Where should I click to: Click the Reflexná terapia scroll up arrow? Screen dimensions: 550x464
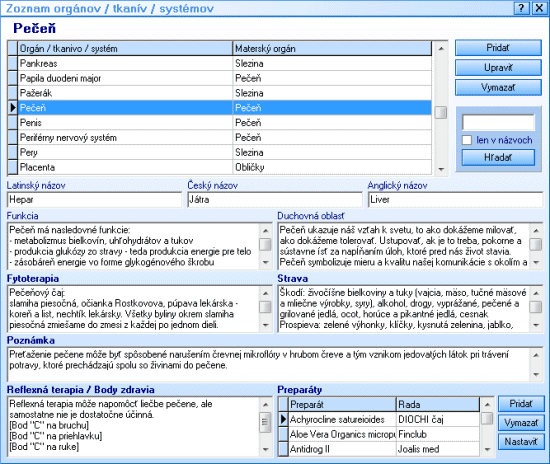[266, 405]
